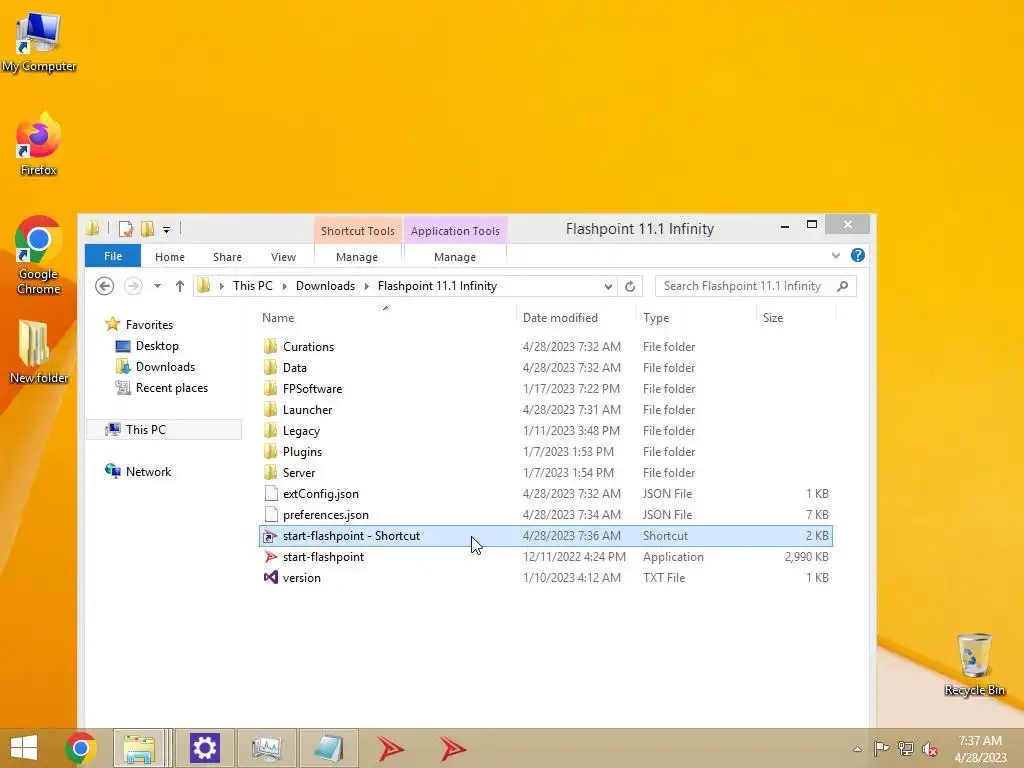Viewport: 1024px width, 768px height.
Task: Select the Server folder icon
Action: (x=270, y=472)
